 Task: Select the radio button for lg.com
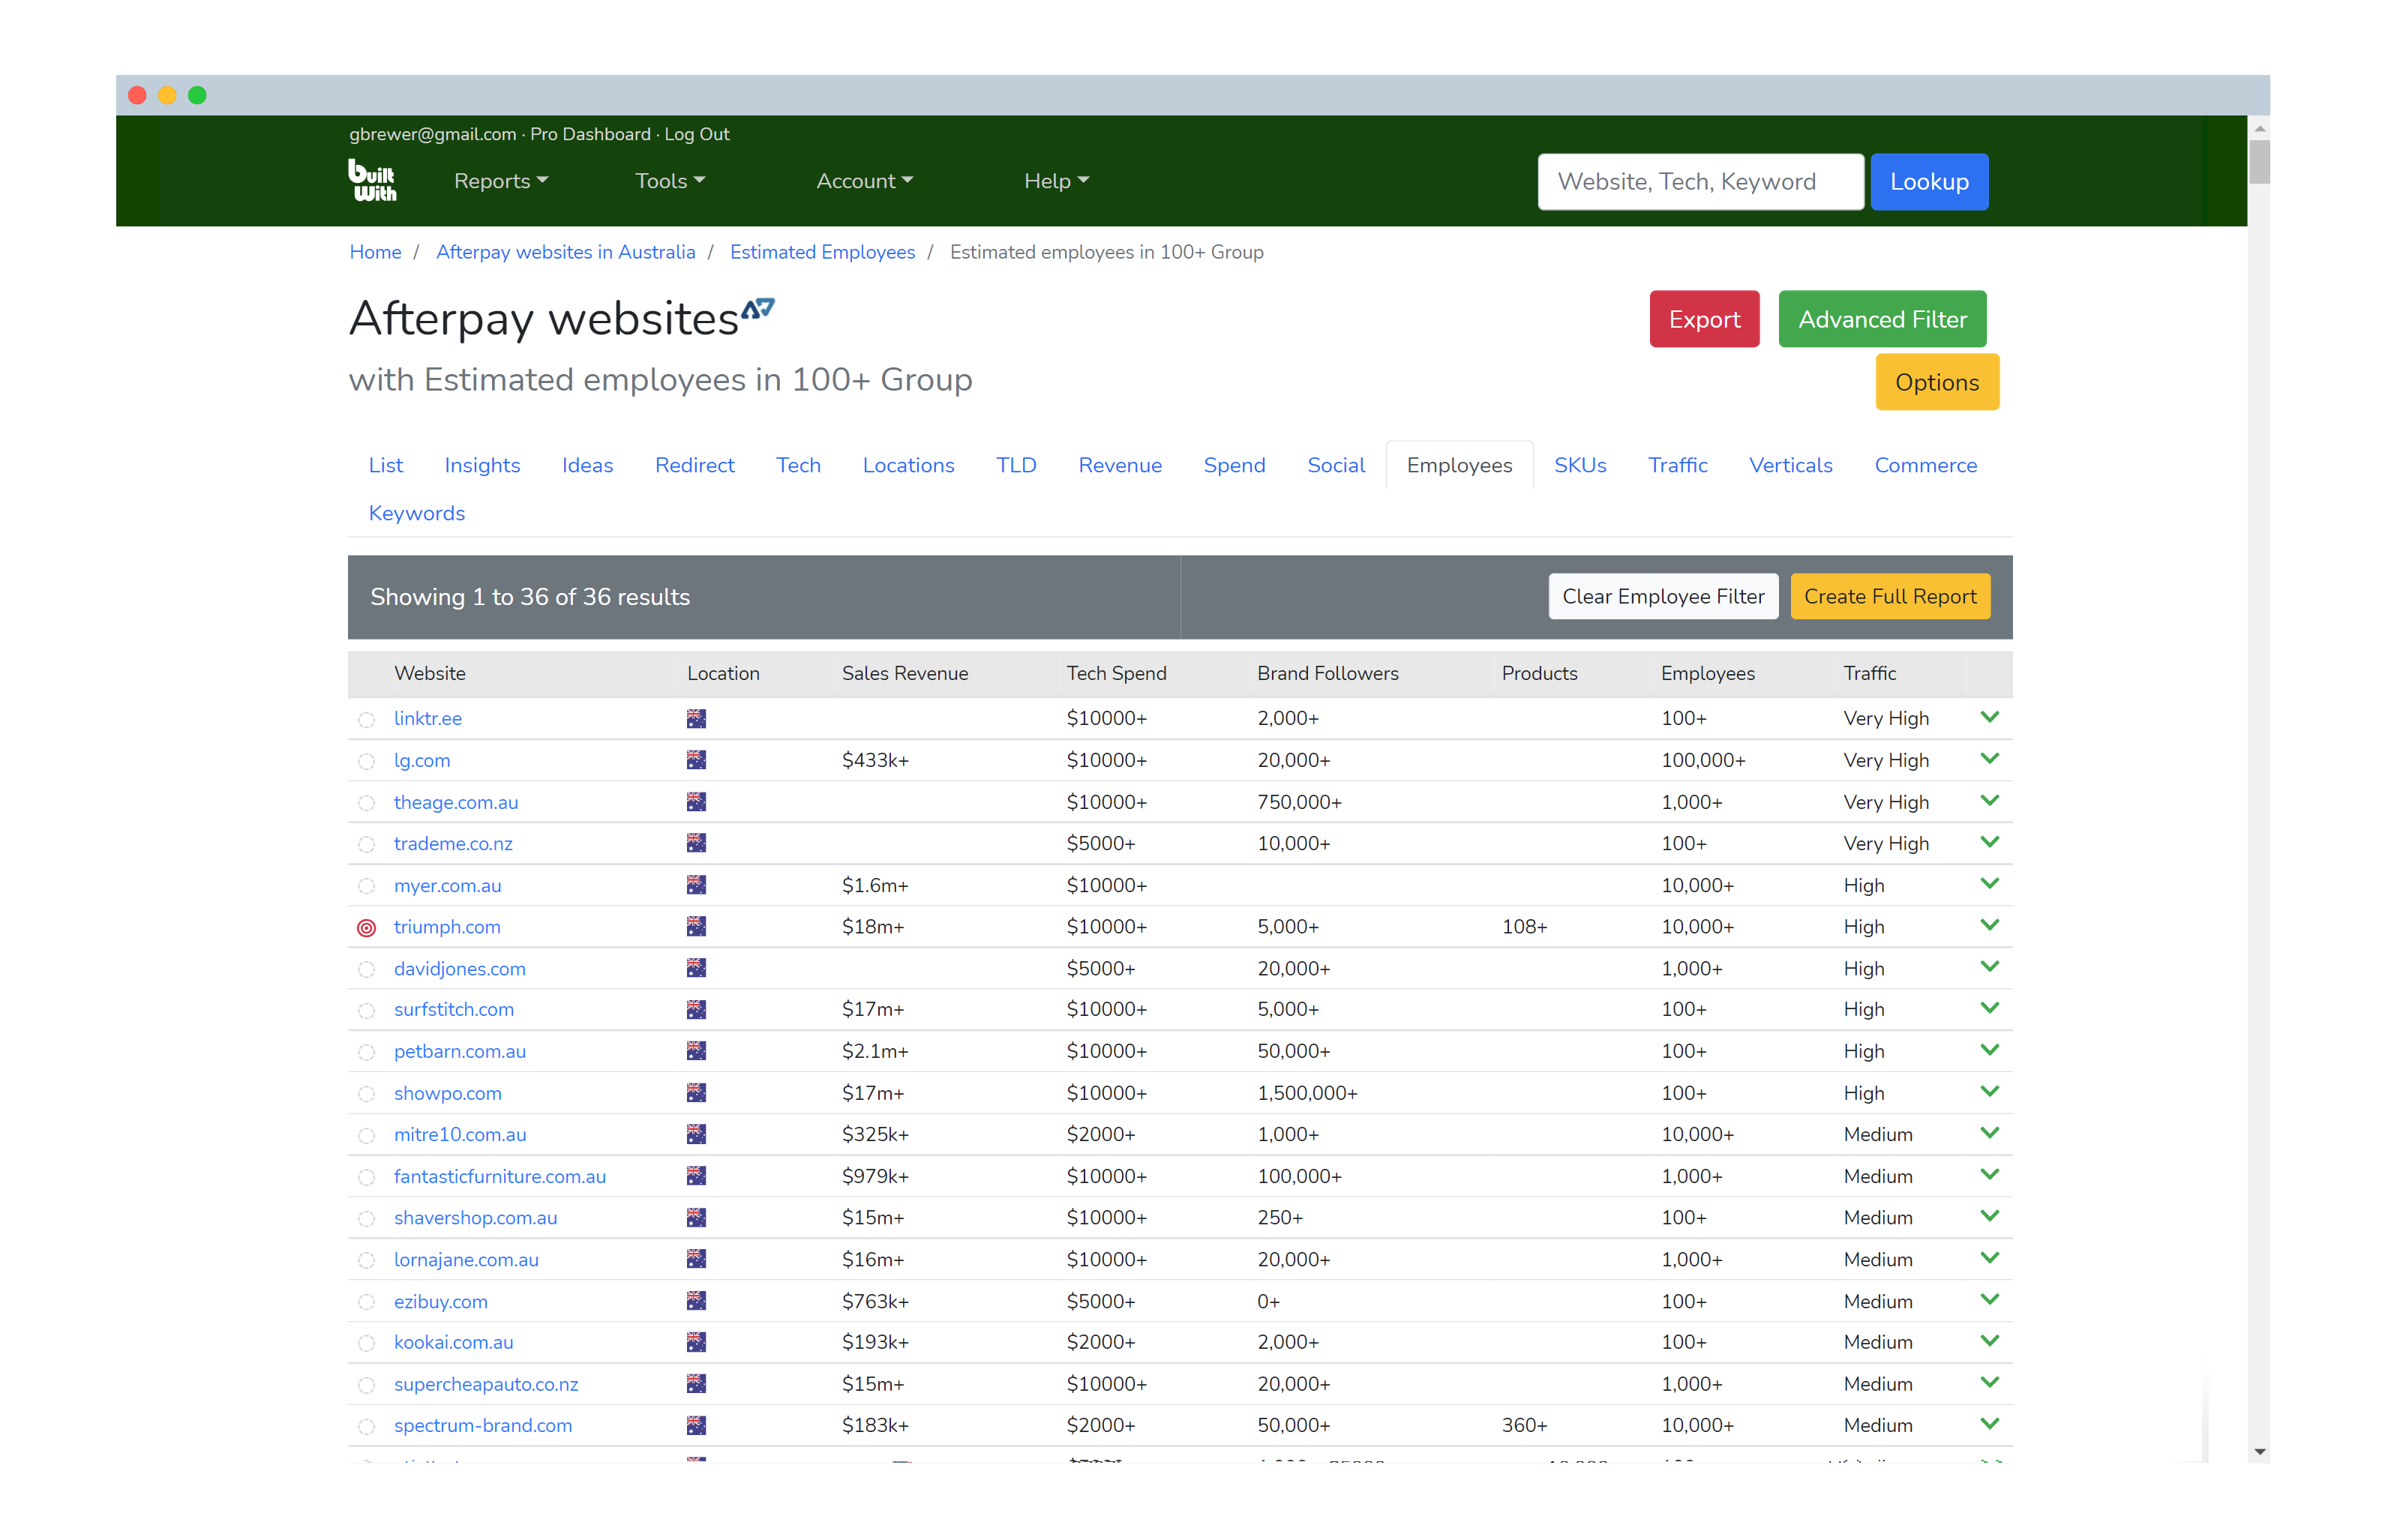coord(366,762)
